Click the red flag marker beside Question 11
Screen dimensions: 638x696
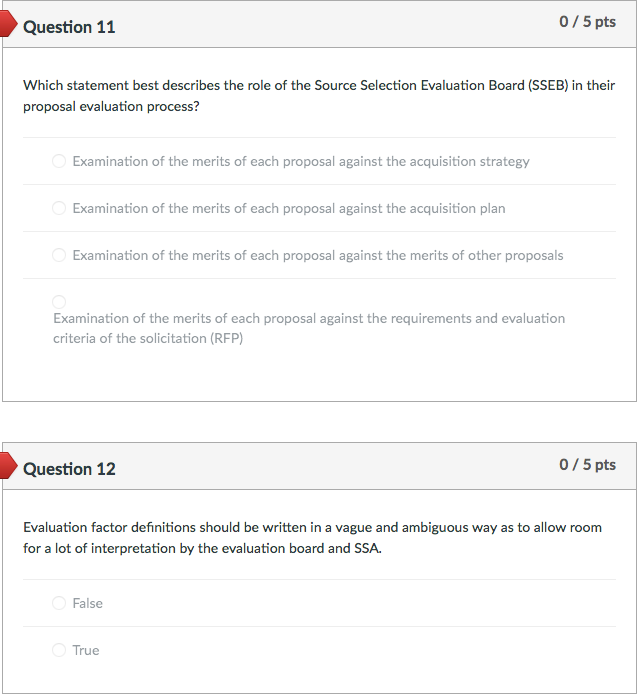click(8, 26)
